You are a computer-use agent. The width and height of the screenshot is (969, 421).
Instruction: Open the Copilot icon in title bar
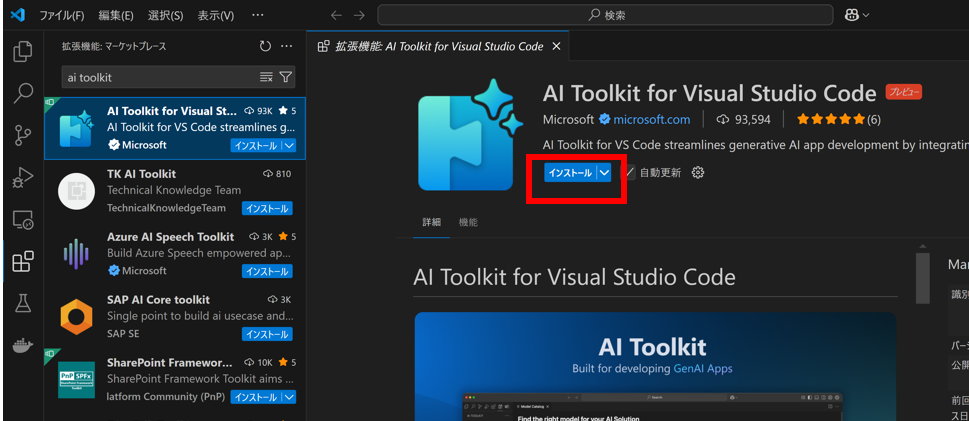[x=852, y=15]
